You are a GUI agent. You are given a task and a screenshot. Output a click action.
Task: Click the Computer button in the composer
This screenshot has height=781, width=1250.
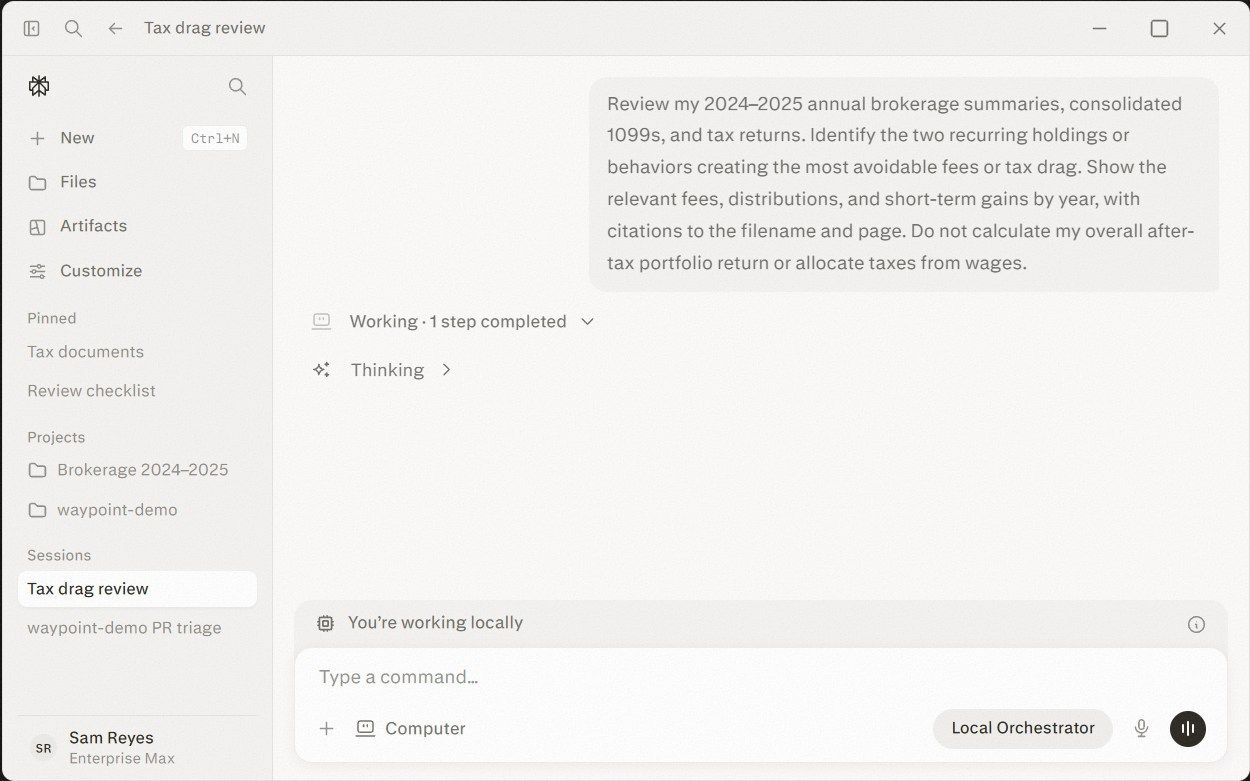click(x=411, y=729)
